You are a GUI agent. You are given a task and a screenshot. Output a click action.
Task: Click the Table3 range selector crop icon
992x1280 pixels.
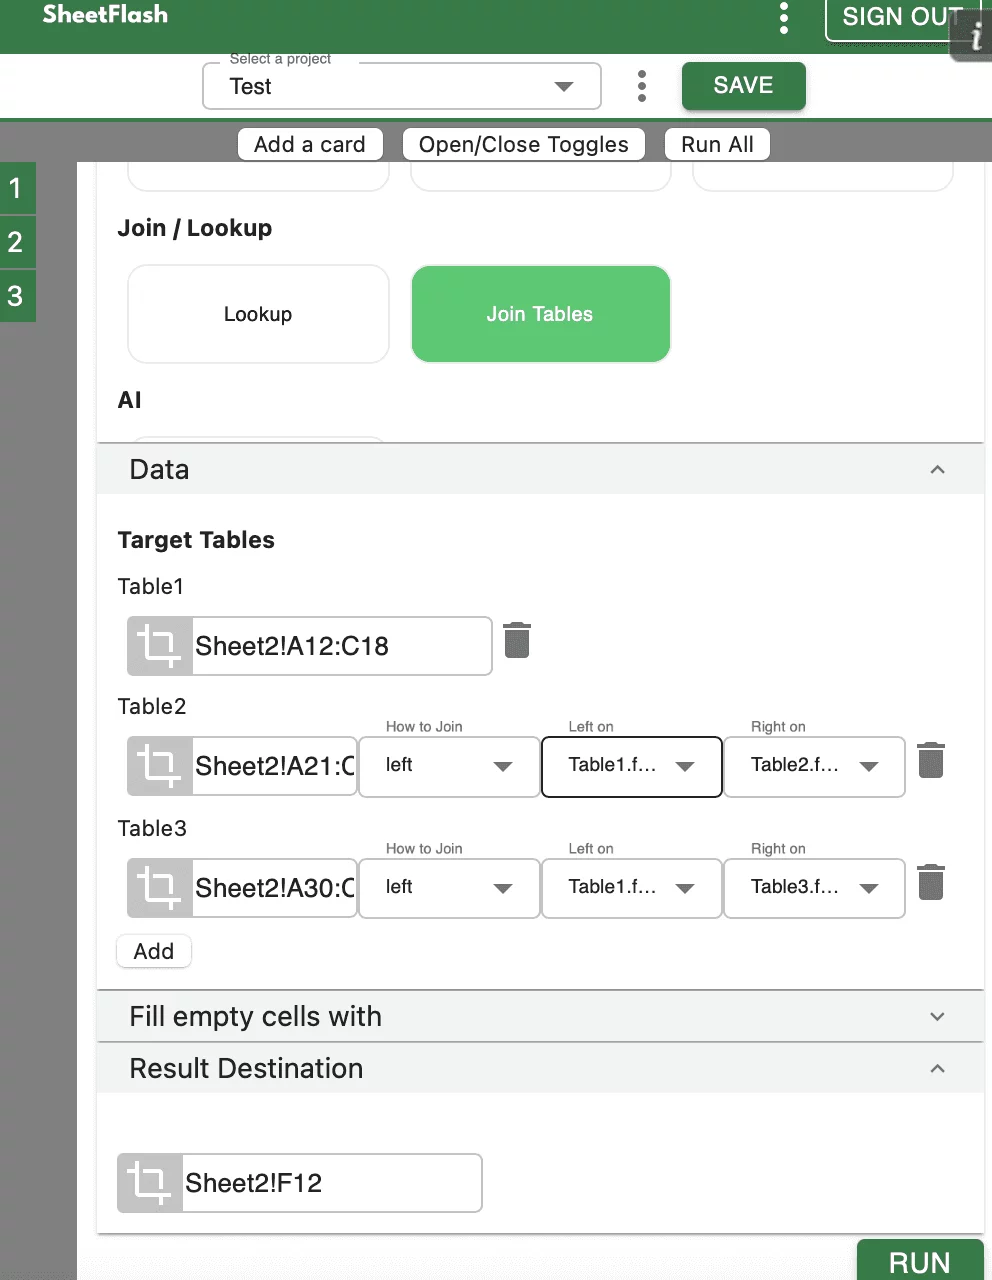[x=159, y=888]
